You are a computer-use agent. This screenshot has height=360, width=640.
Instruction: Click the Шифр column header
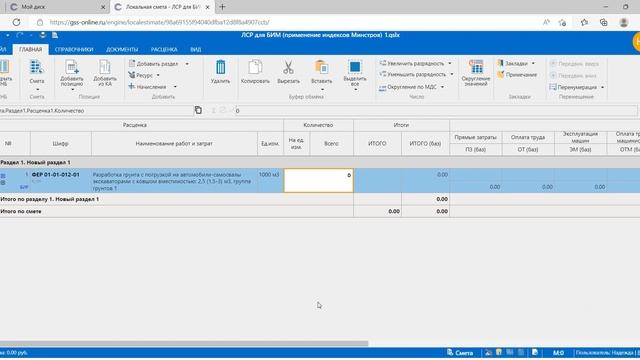60,144
